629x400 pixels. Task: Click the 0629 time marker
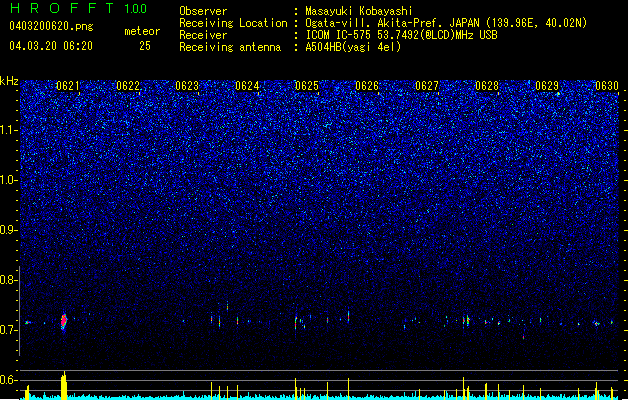(547, 86)
